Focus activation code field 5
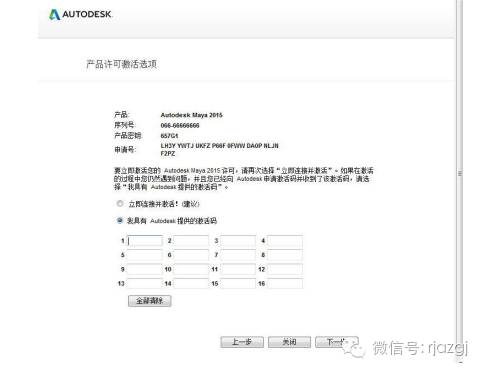The height and width of the screenshot is (372, 484). (144, 255)
